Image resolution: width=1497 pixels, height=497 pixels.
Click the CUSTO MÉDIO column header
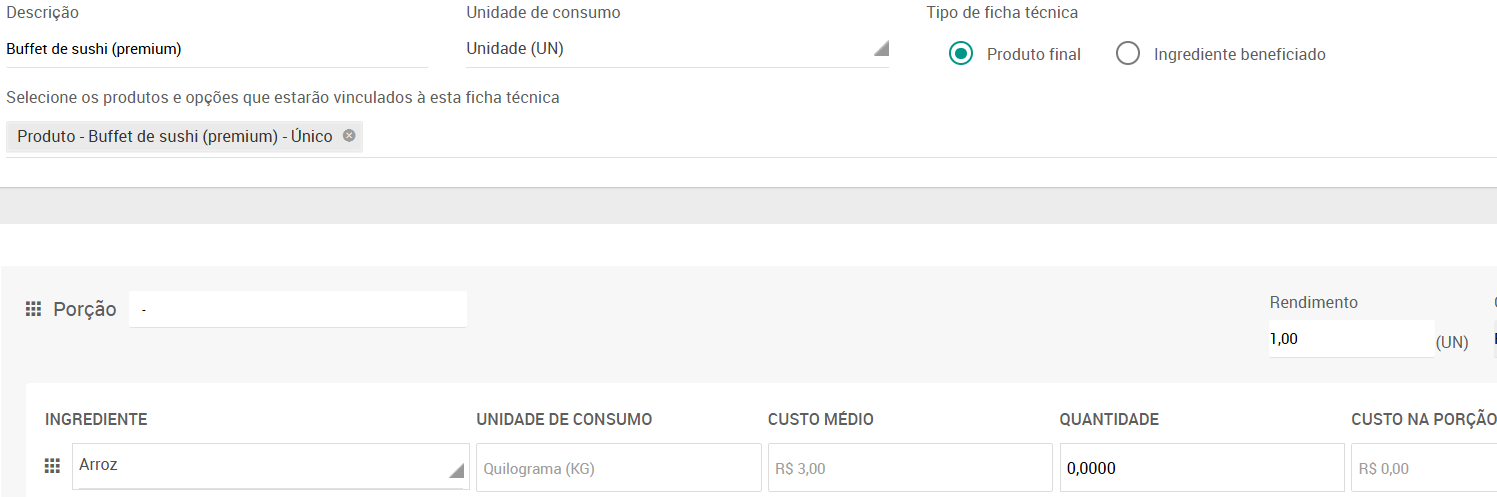[821, 420]
